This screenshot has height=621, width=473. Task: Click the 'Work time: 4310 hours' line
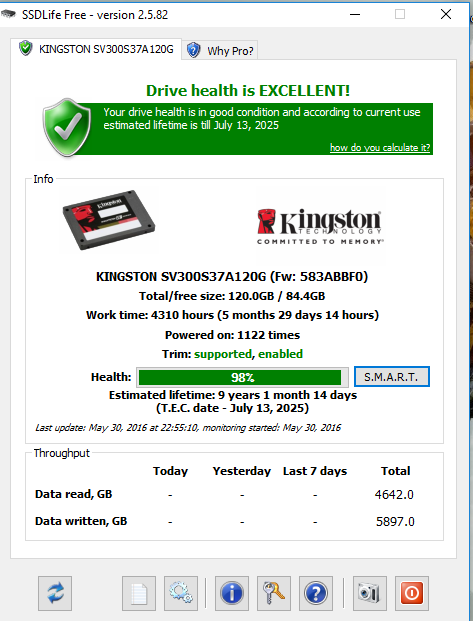233,315
